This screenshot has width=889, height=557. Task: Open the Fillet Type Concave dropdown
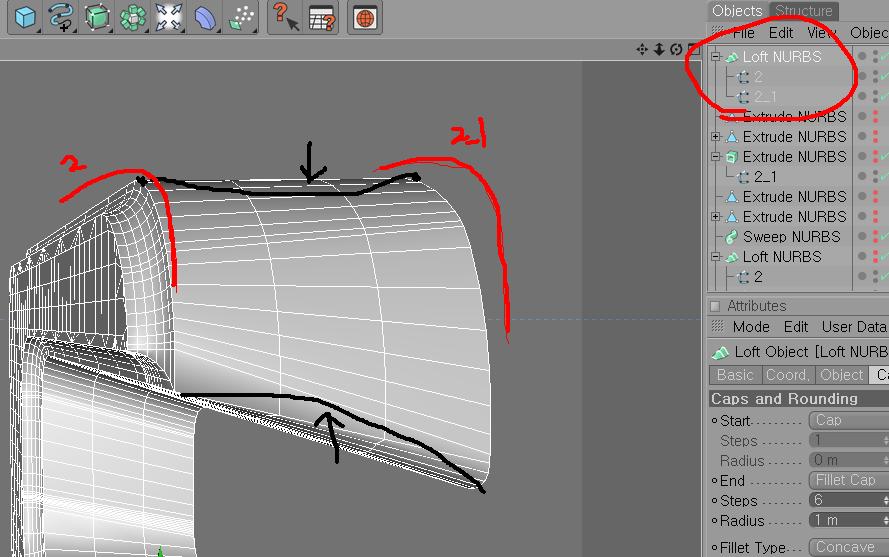tap(846, 547)
